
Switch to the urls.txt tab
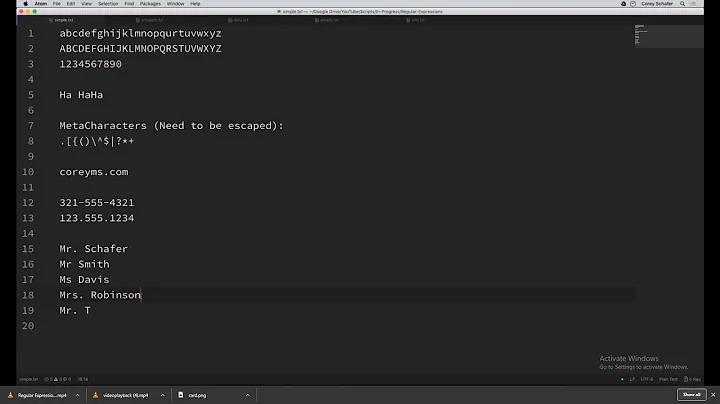(416, 20)
